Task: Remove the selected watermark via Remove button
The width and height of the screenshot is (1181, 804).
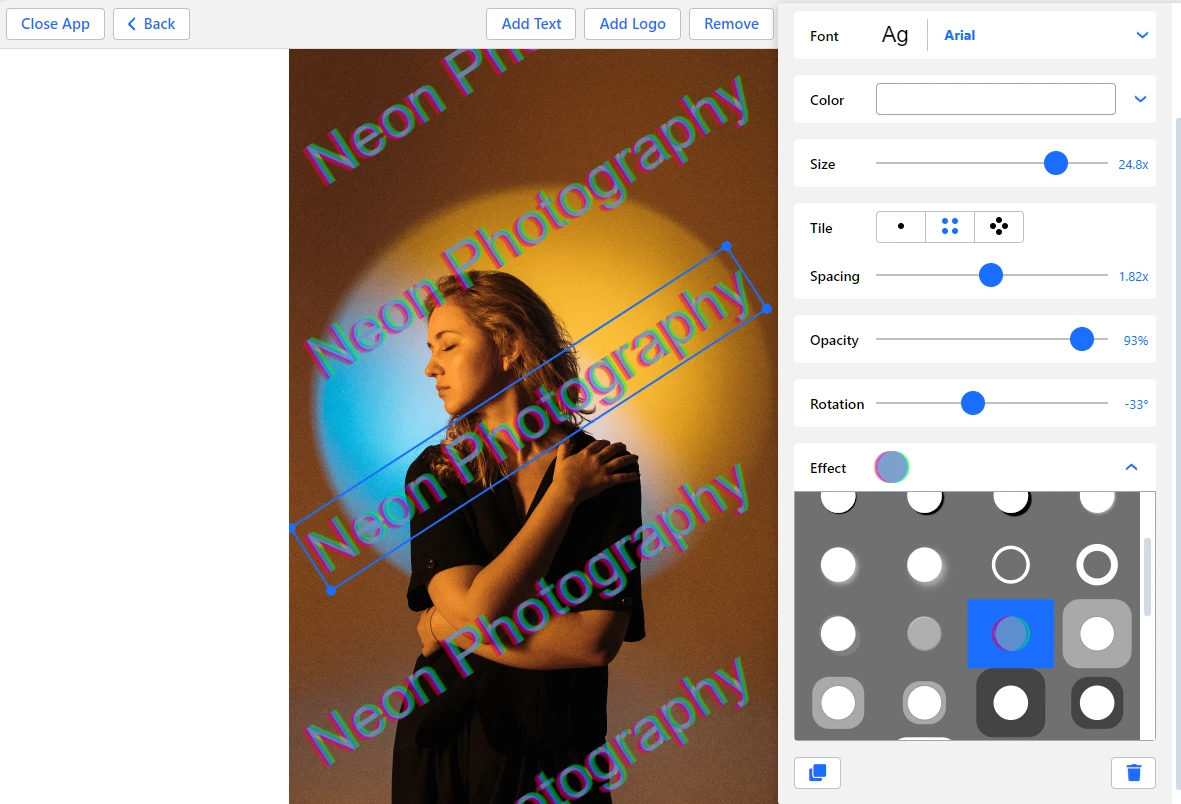Action: [x=731, y=23]
